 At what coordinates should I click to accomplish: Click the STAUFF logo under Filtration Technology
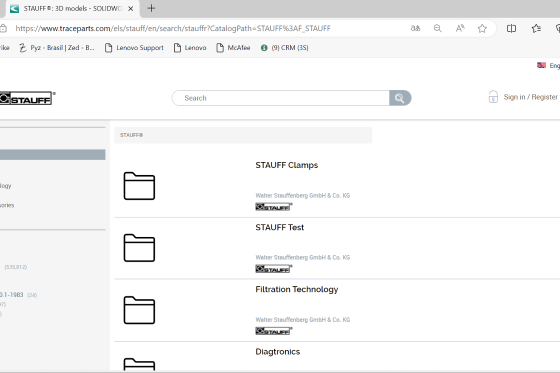click(x=274, y=331)
